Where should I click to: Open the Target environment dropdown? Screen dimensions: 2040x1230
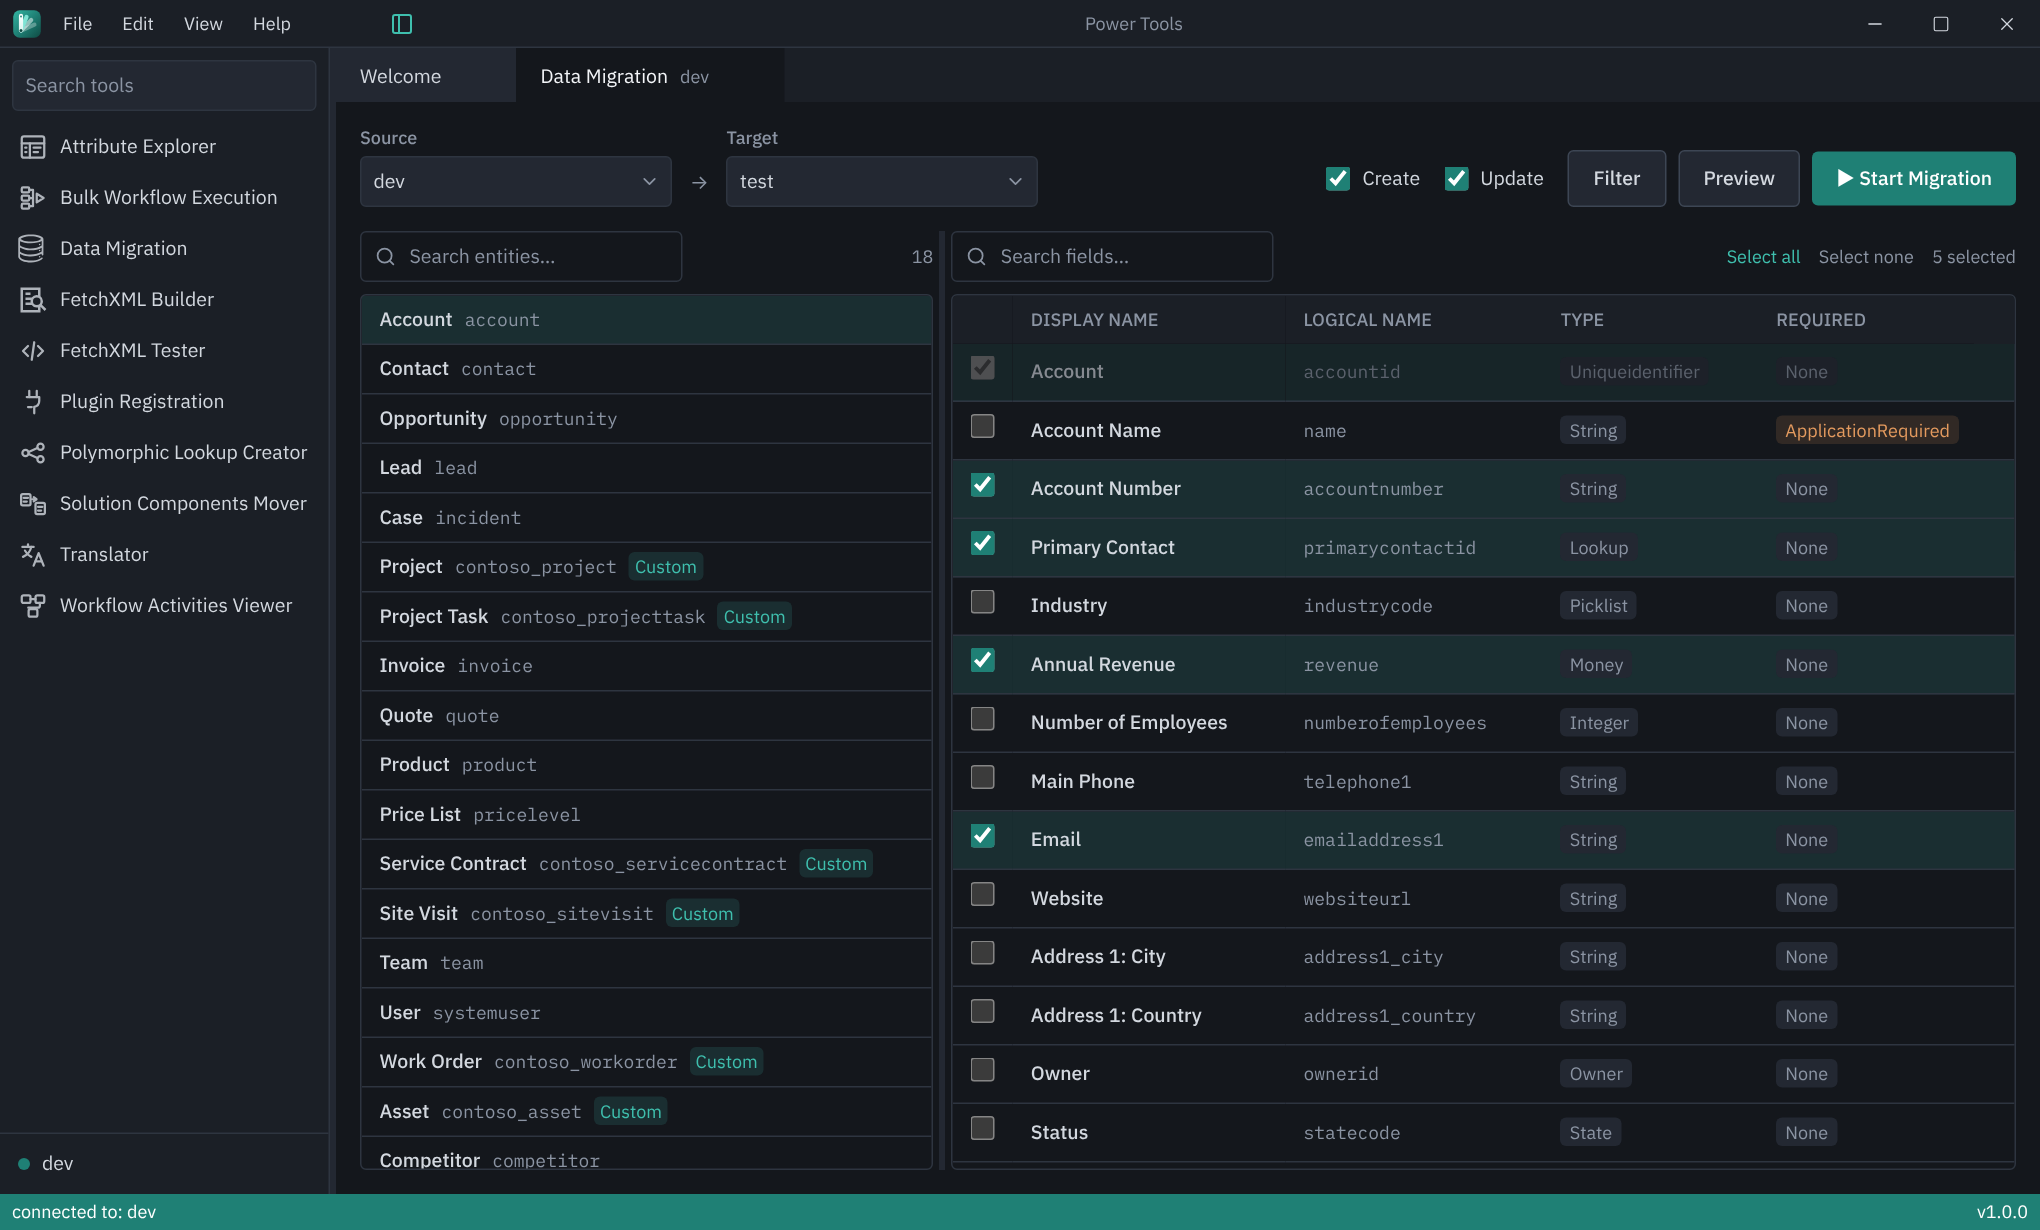coord(881,181)
